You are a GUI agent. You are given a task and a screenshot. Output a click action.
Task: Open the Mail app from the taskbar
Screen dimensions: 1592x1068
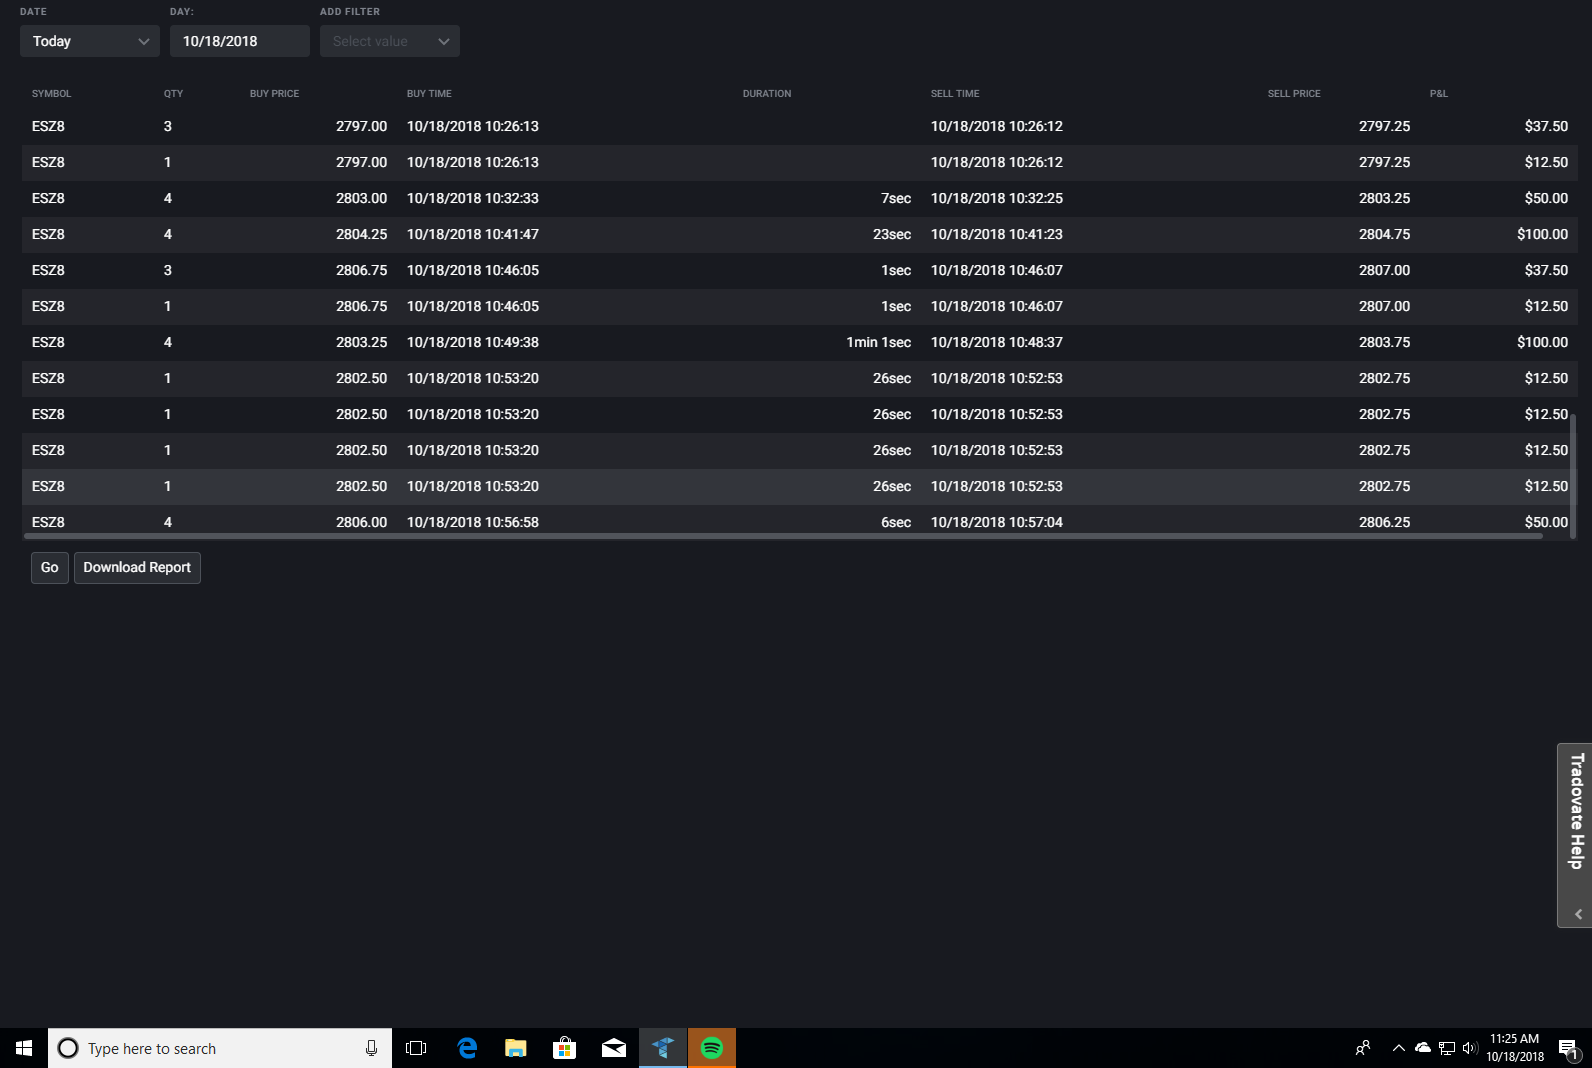(x=613, y=1048)
